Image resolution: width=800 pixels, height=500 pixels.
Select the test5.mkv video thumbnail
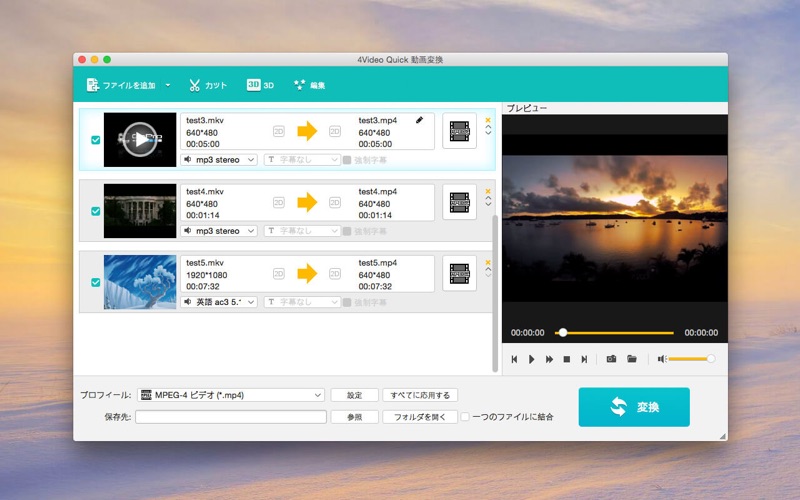point(140,282)
